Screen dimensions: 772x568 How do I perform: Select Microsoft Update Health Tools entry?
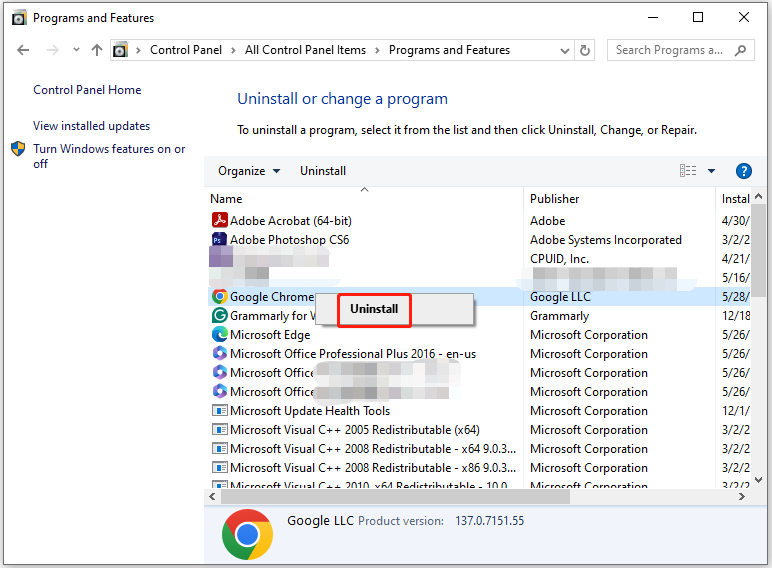click(477, 410)
